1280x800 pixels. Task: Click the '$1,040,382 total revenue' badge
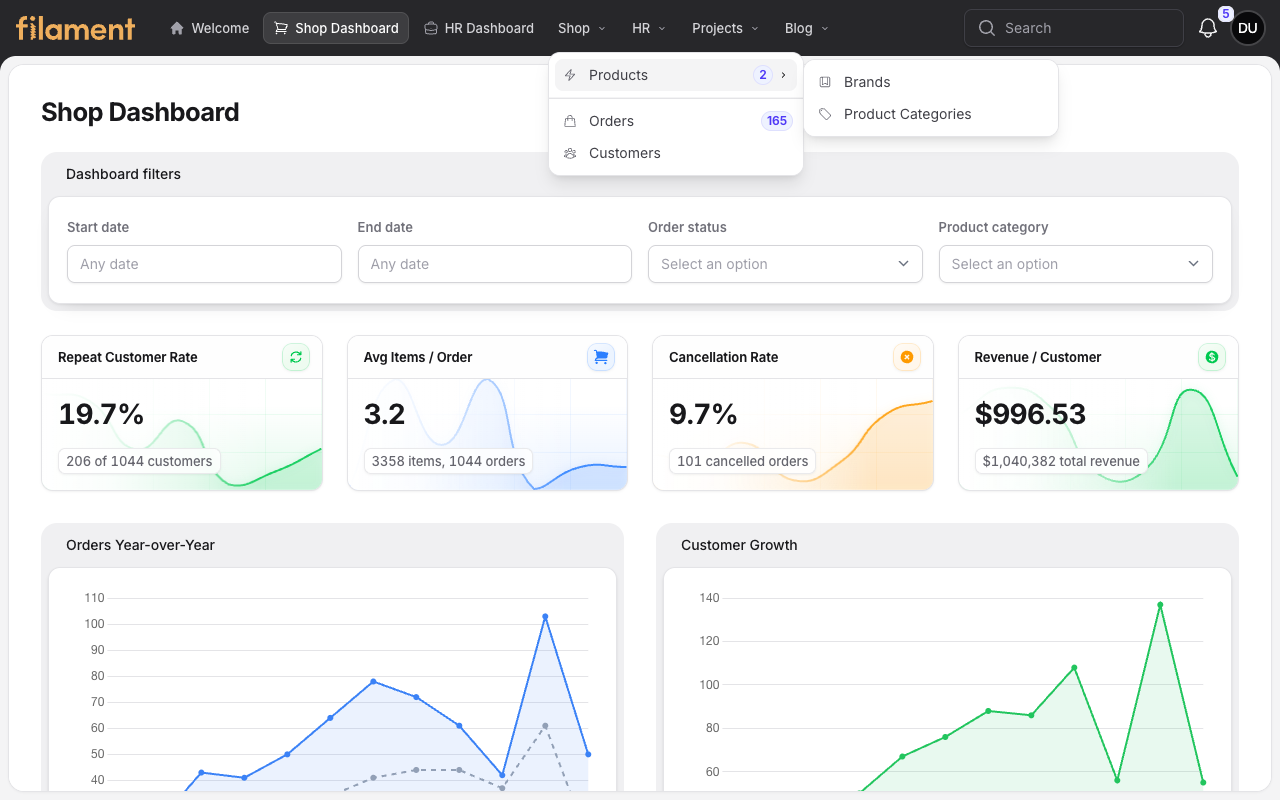point(1061,461)
